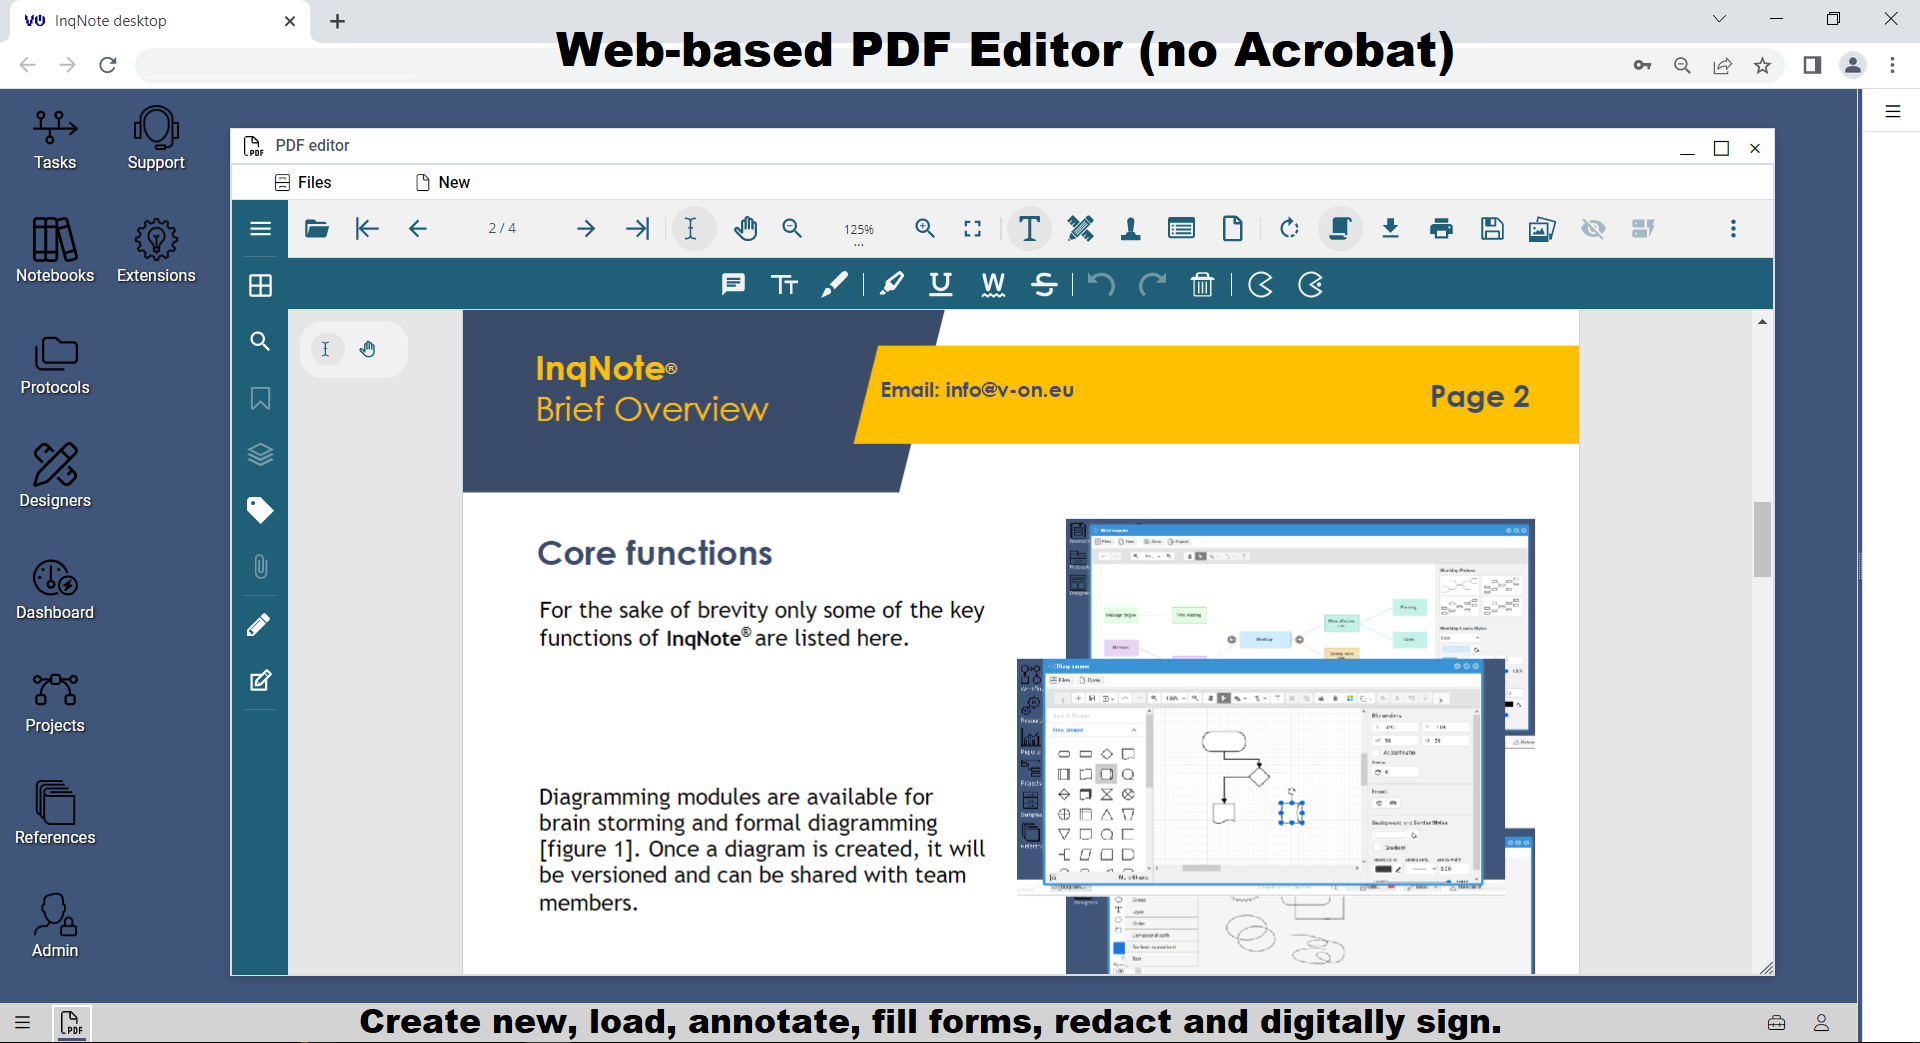Undo the last annotation
Screen dimensions: 1920x1043
pos(1101,285)
